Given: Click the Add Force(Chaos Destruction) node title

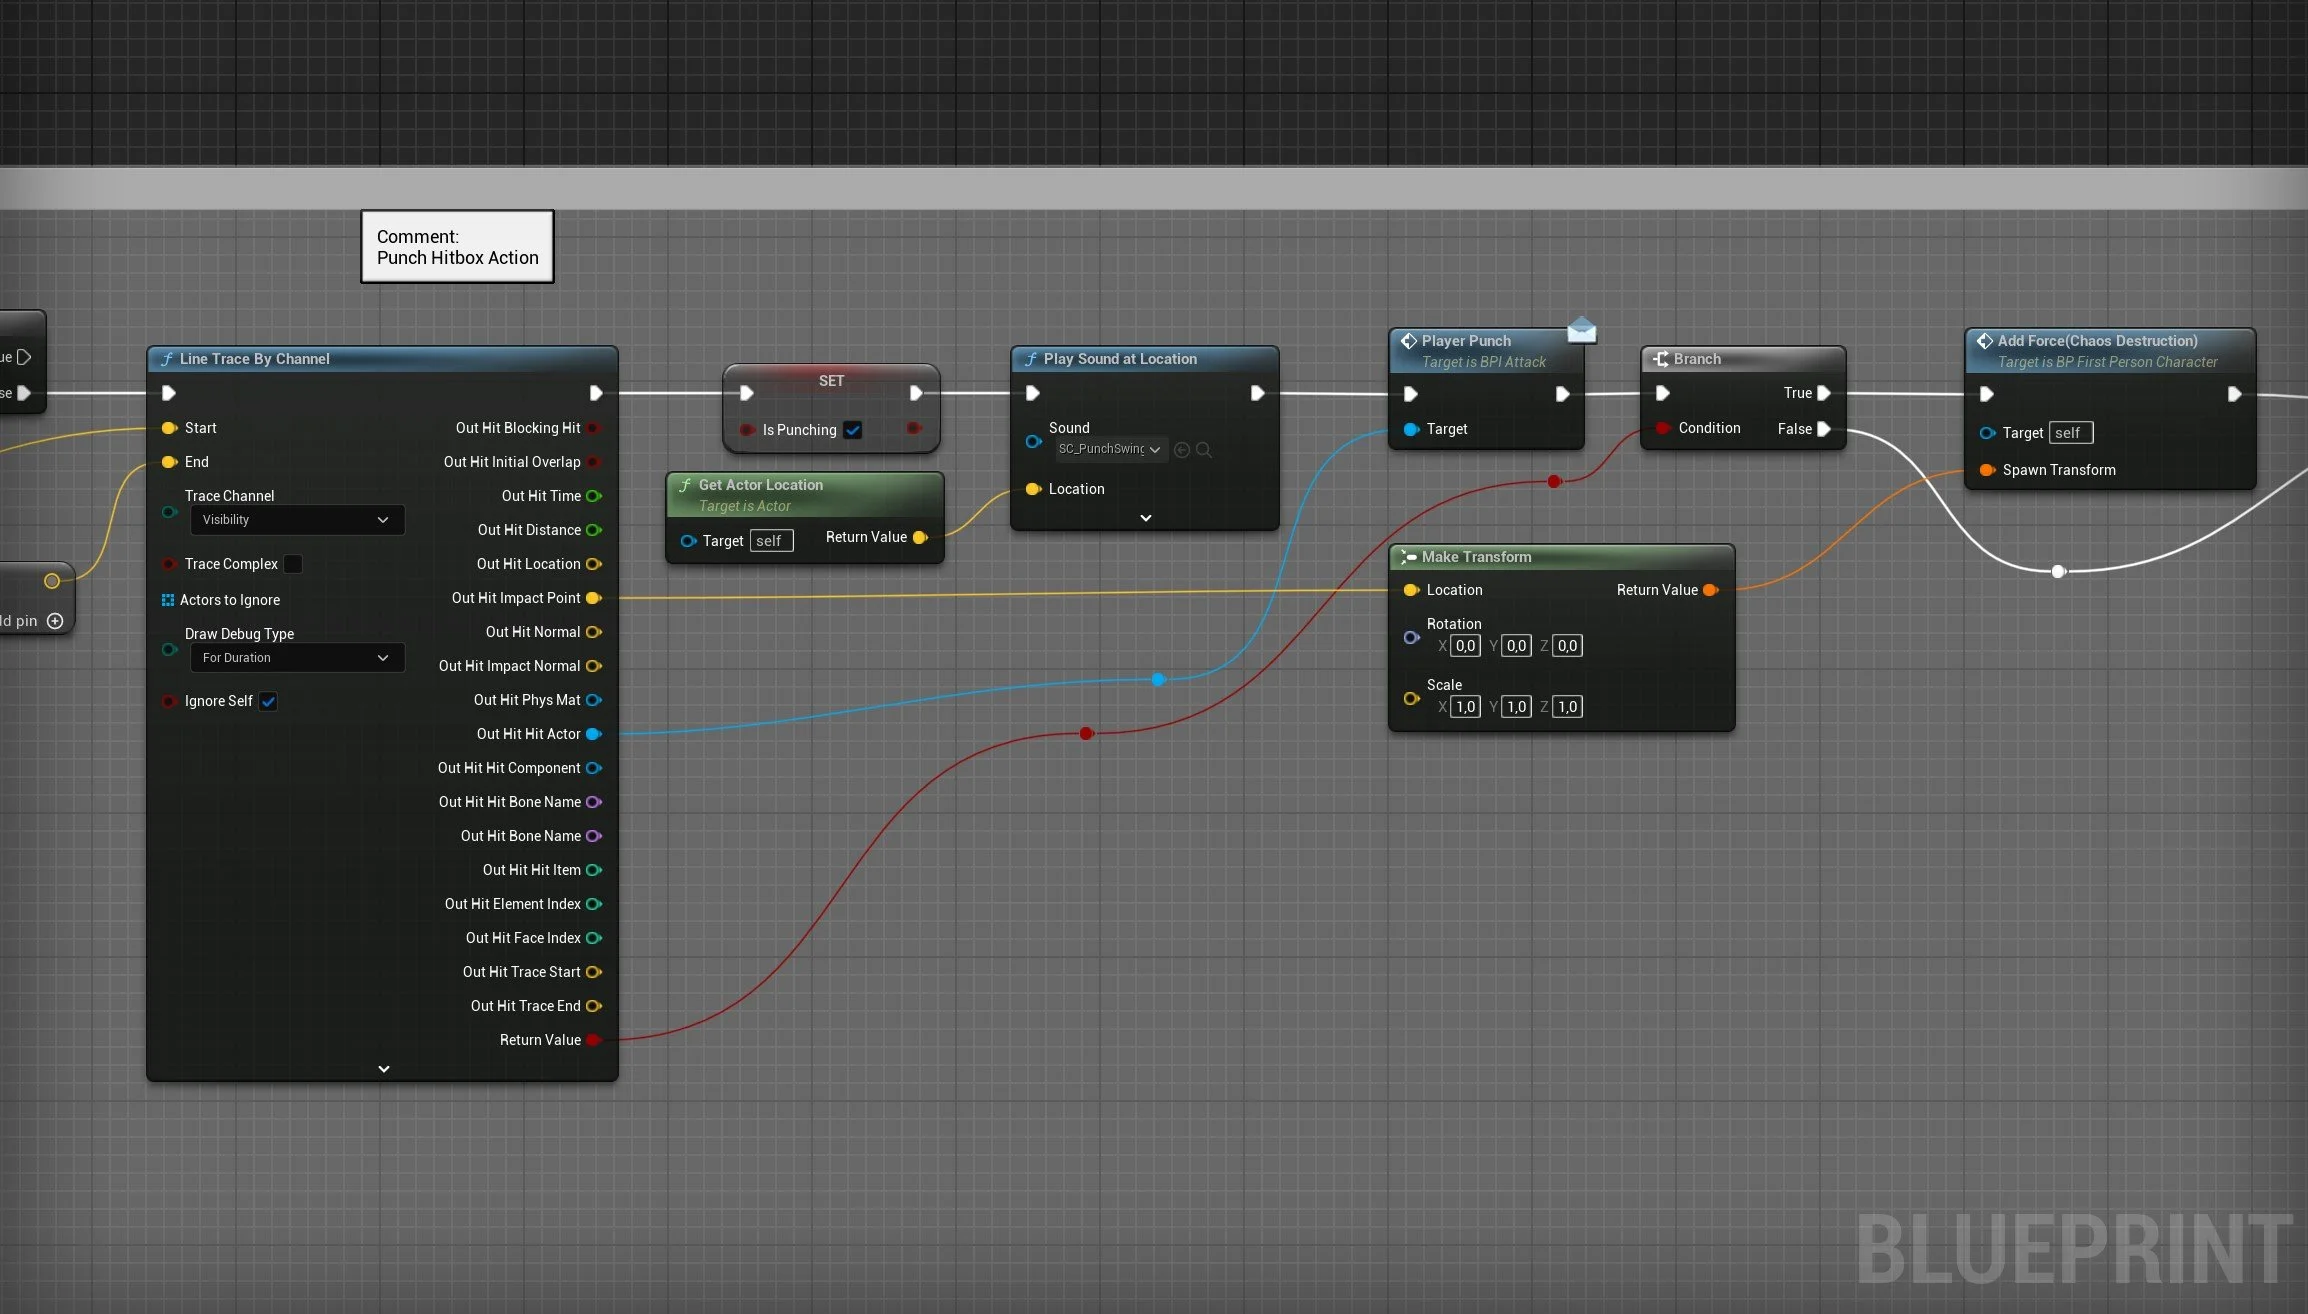Looking at the screenshot, I should coord(2097,341).
